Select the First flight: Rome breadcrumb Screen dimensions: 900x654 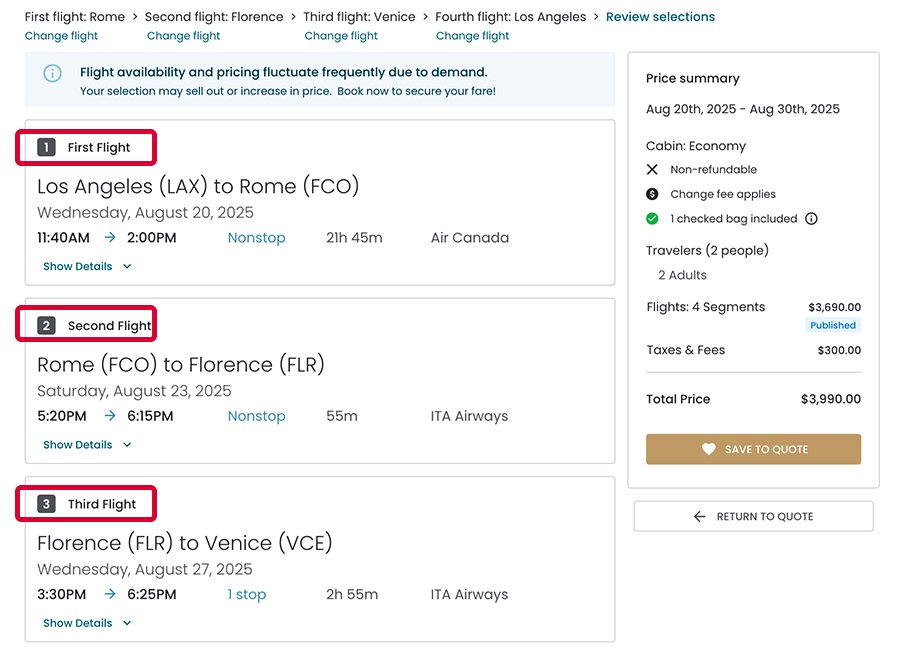click(75, 17)
